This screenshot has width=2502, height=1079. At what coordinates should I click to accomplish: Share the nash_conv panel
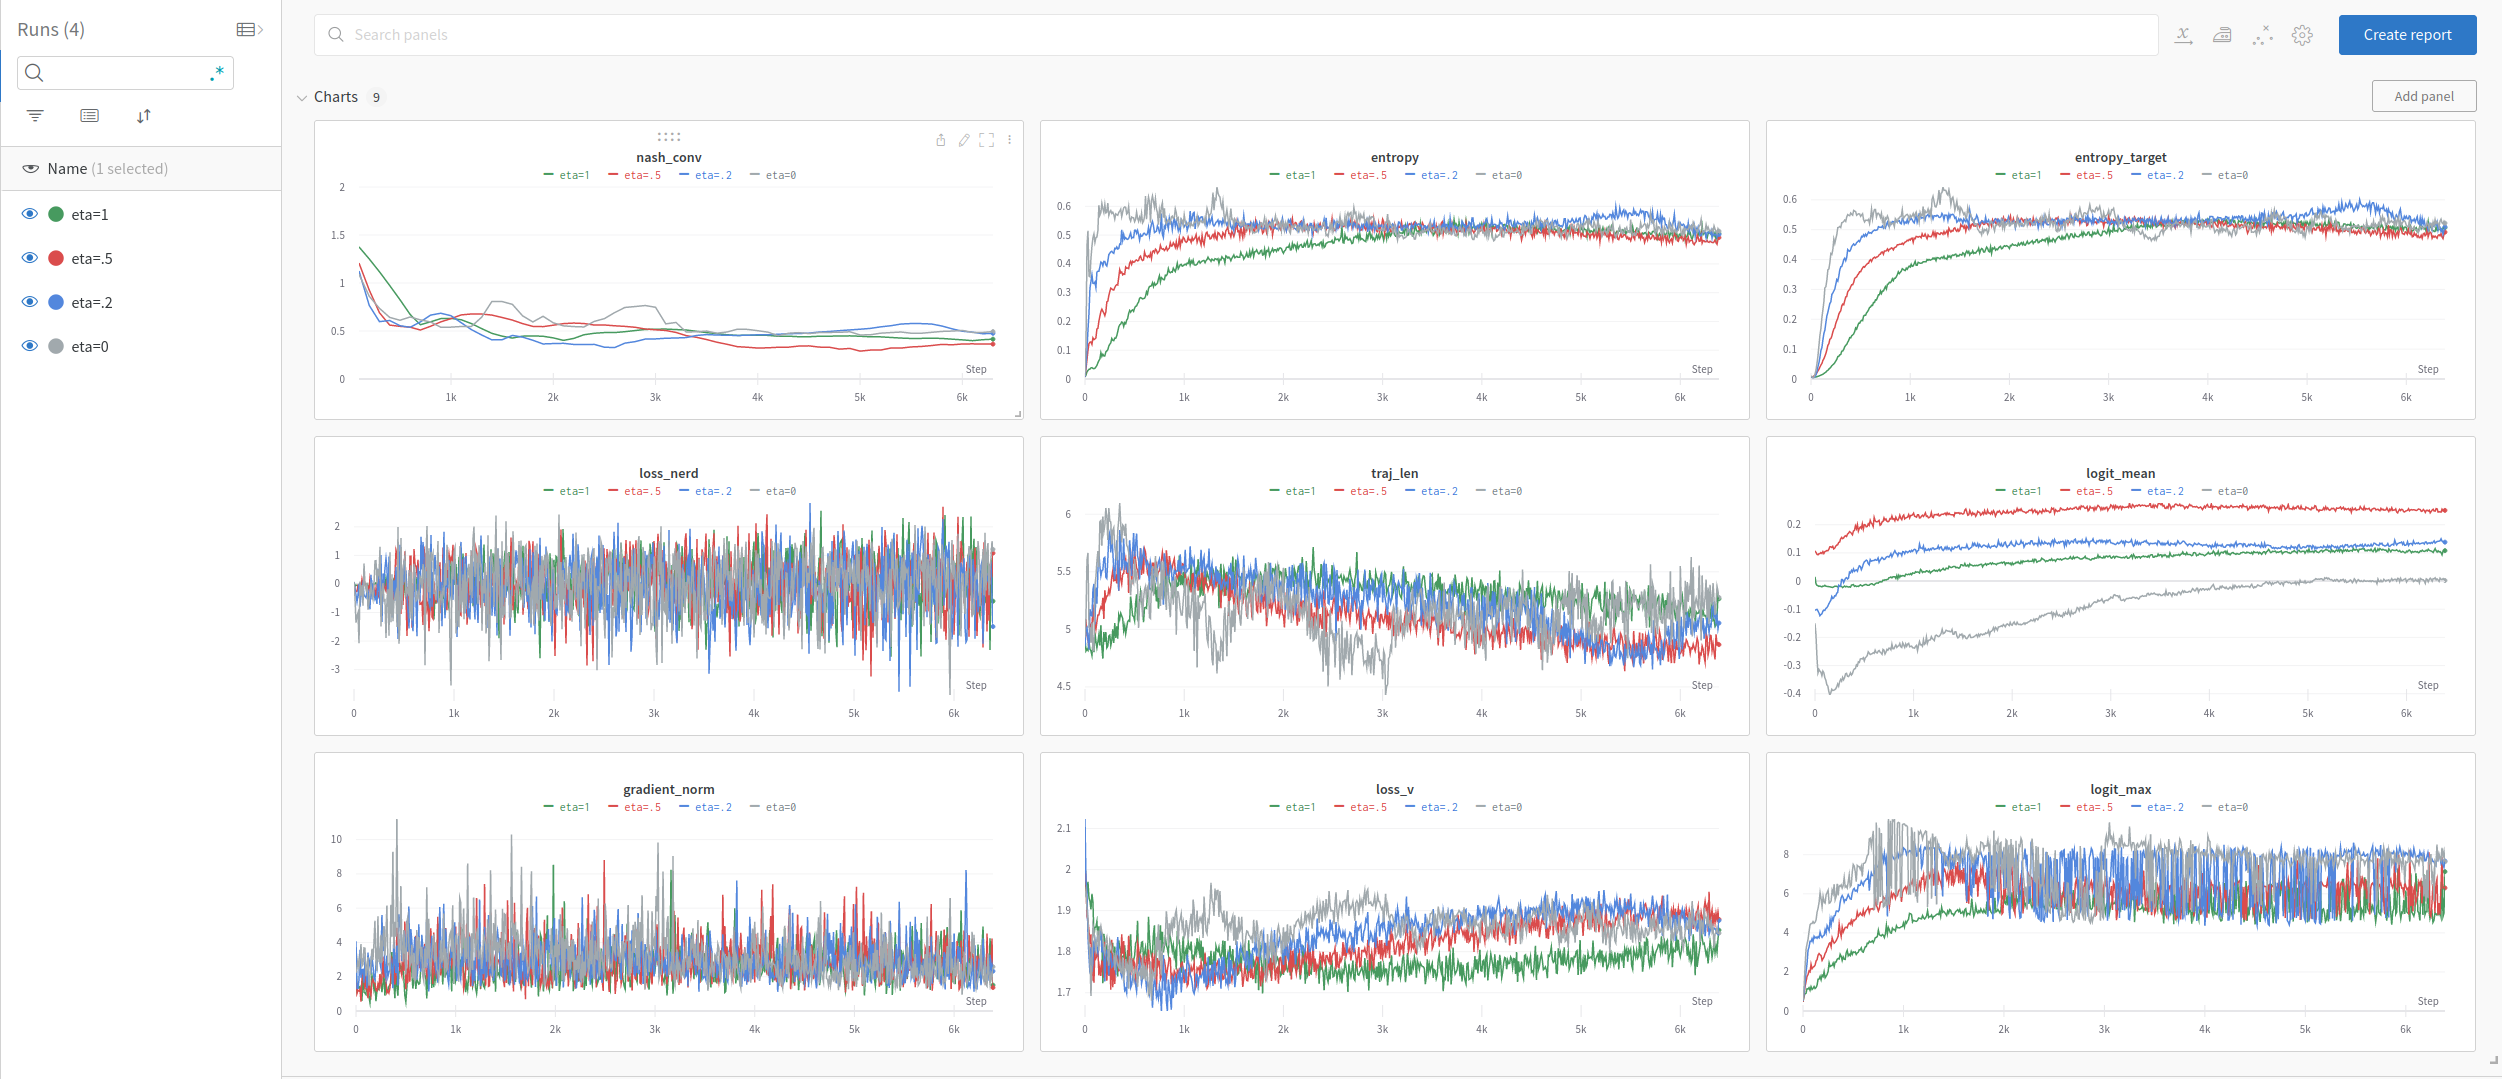click(940, 140)
